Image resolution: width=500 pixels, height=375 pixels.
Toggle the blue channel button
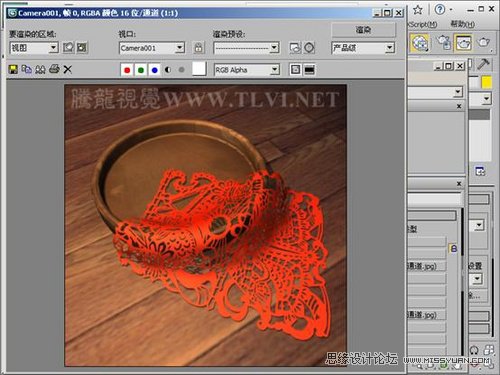coord(154,70)
